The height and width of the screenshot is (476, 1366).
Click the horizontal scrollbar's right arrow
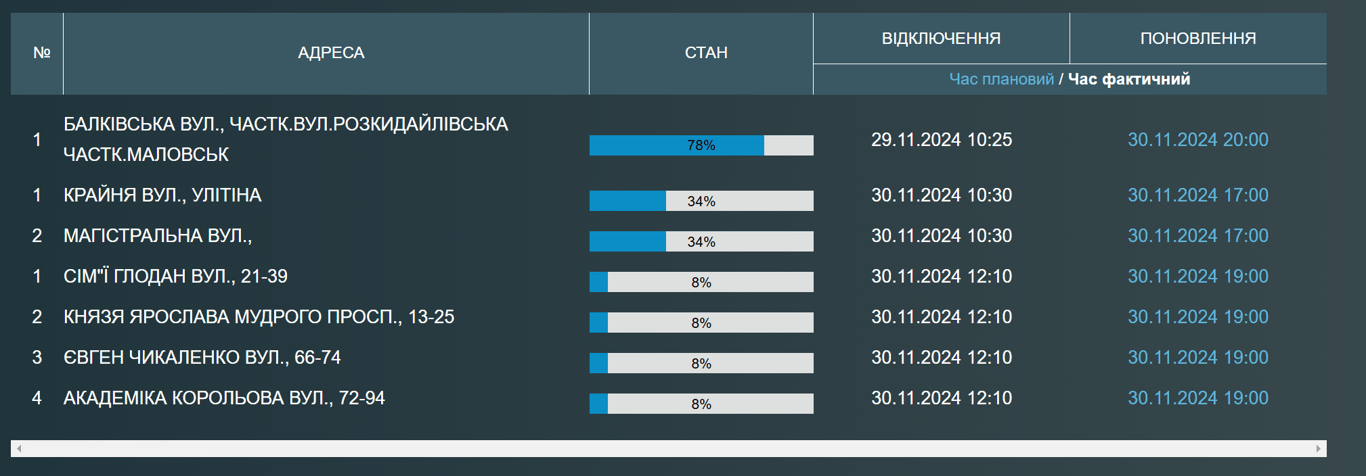(x=1319, y=449)
